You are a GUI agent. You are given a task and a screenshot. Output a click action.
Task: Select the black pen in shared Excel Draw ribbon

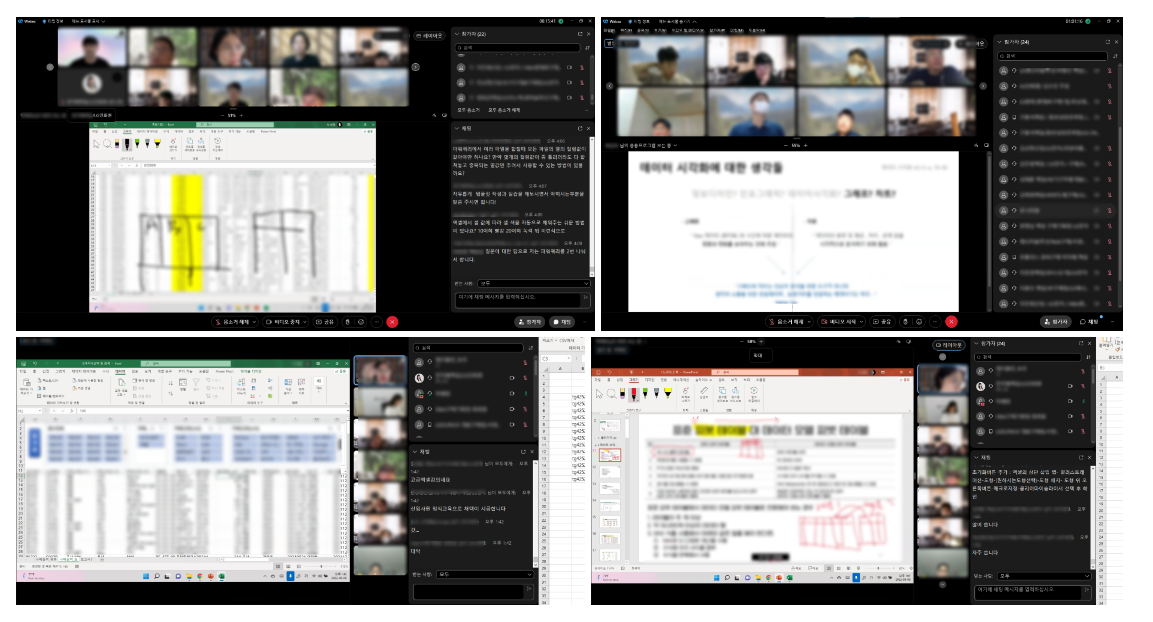click(127, 145)
